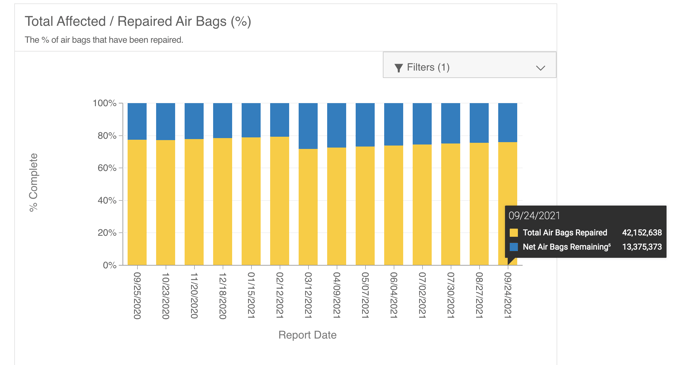Select the yellow bar for 07/30/2021

click(450, 204)
